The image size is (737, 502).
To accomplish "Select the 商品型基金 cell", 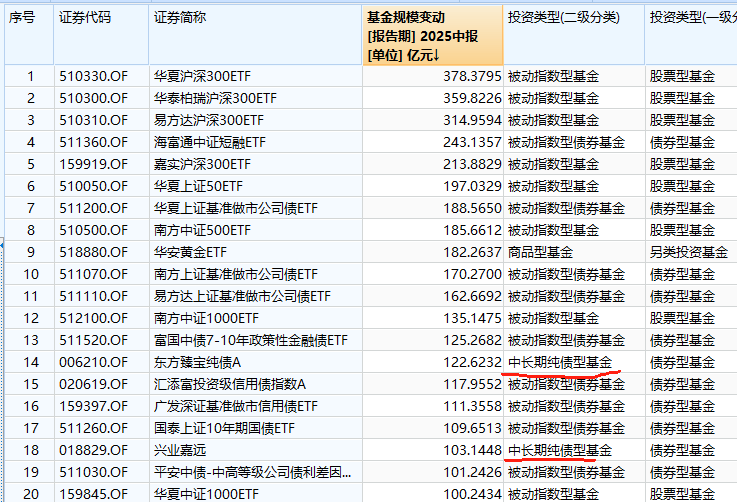I will tap(540, 252).
